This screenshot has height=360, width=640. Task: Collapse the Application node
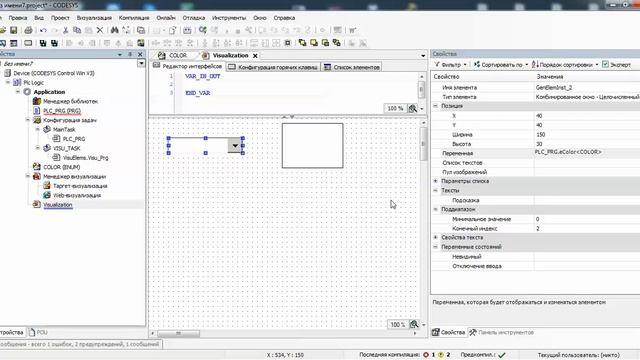(x=18, y=92)
